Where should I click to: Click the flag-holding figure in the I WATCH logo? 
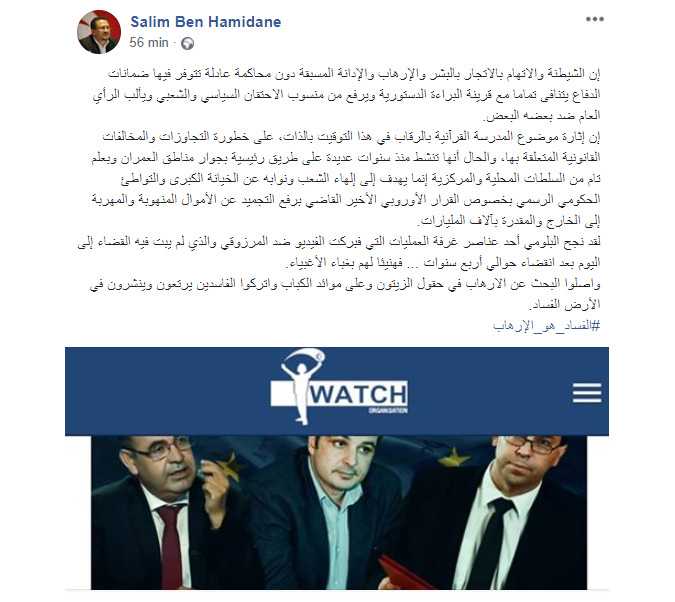pos(301,385)
